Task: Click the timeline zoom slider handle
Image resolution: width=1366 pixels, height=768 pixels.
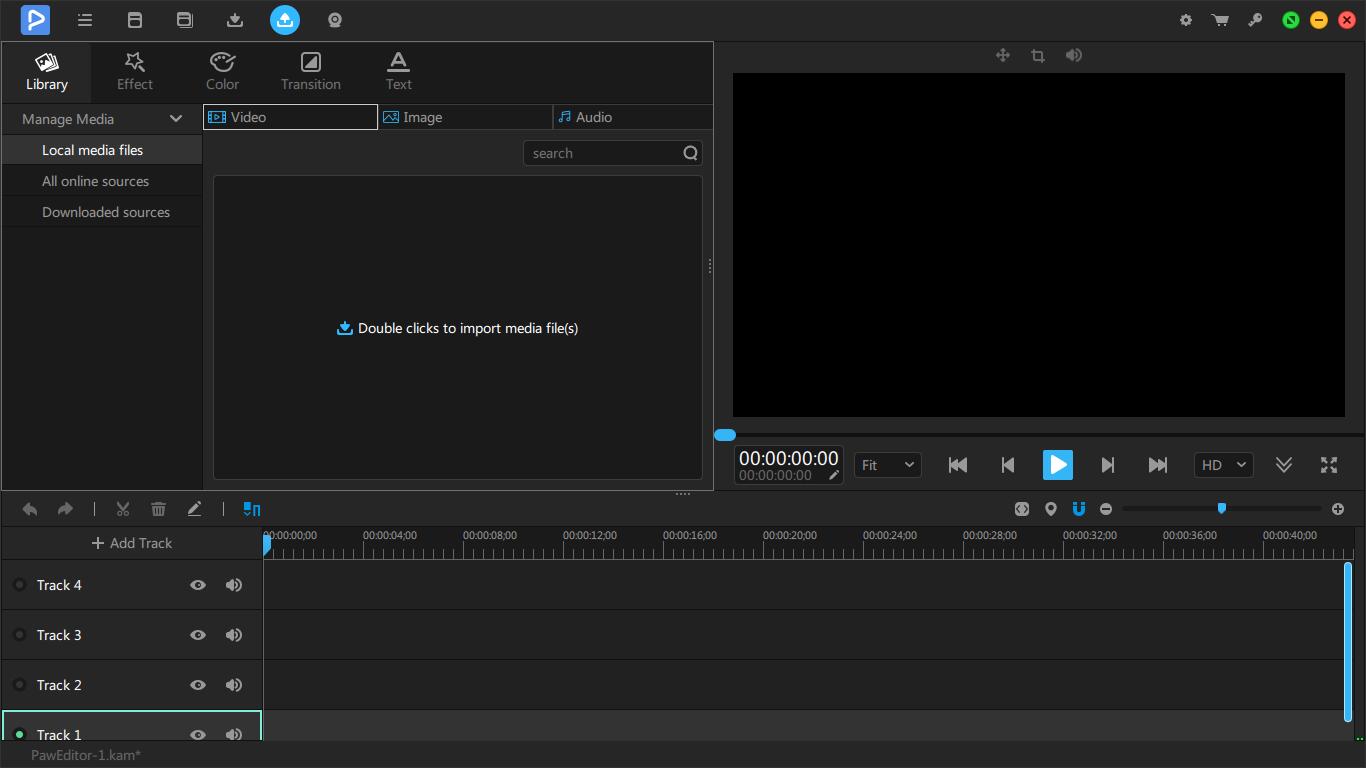Action: (1221, 509)
